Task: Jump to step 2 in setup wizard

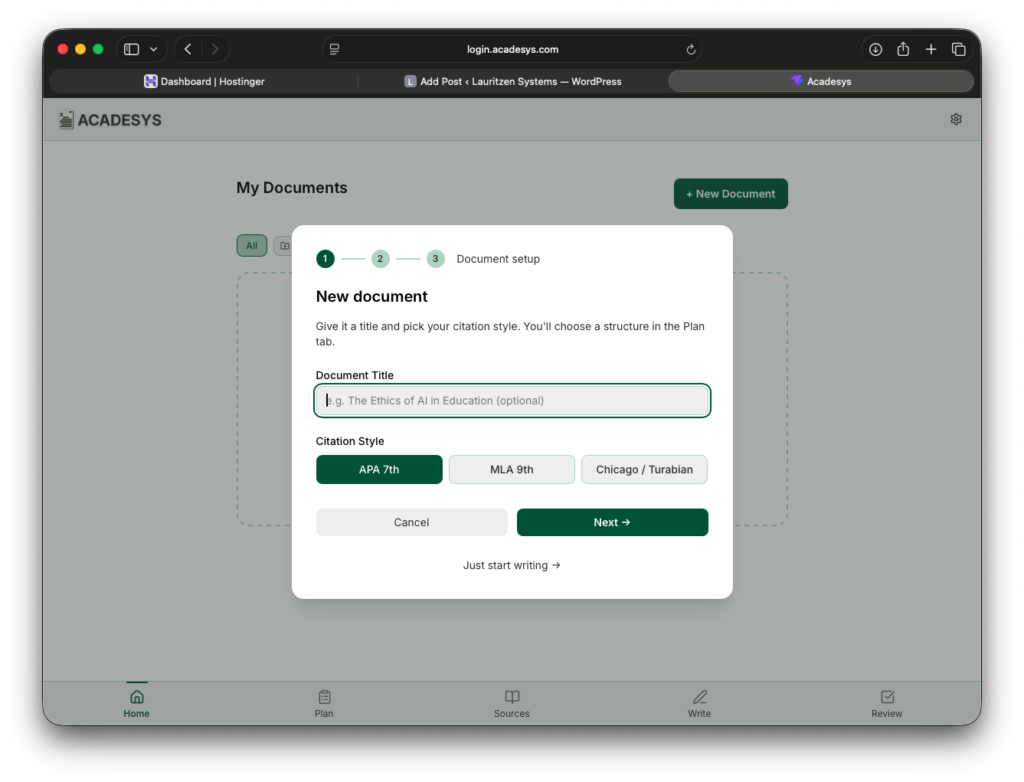Action: [x=380, y=259]
